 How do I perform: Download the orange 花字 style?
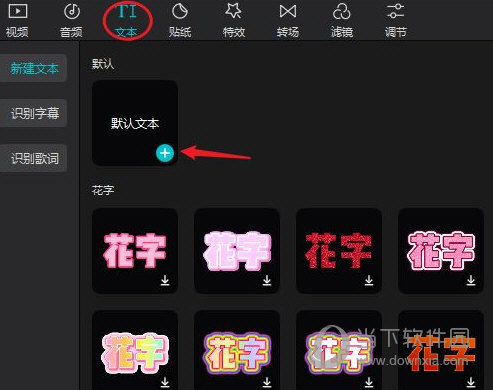tap(471, 382)
